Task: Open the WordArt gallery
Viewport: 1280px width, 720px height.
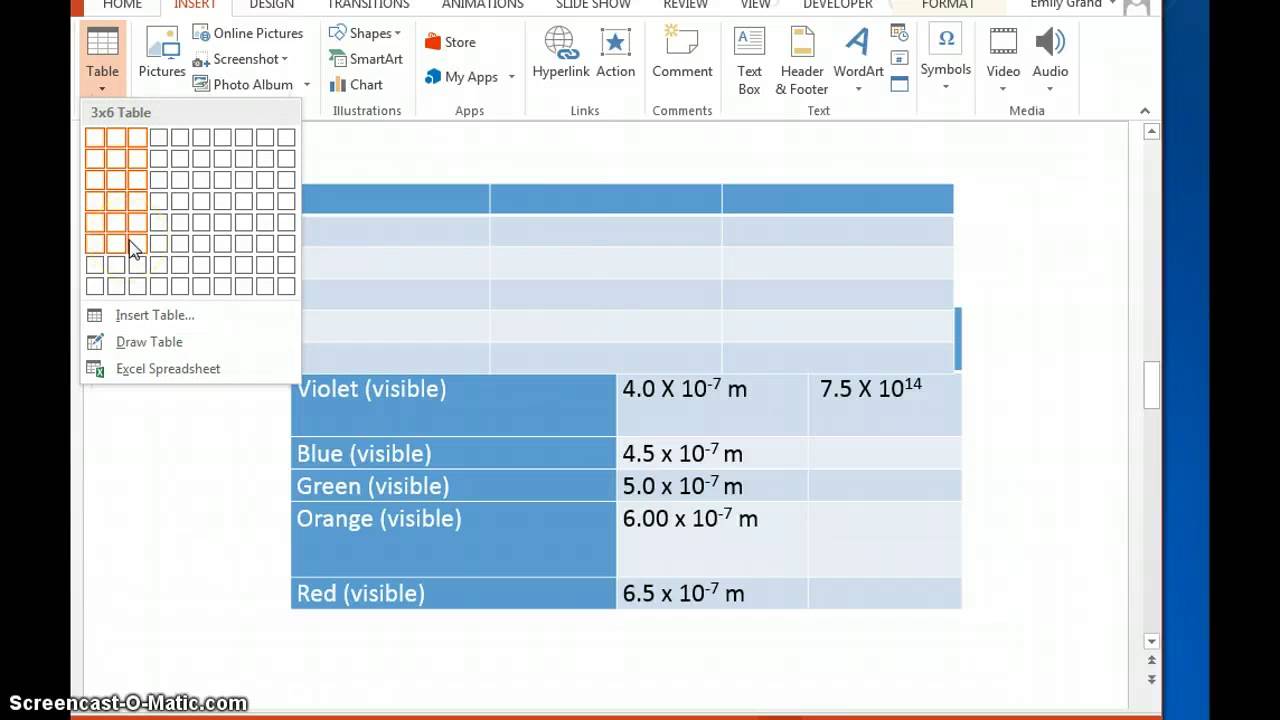Action: click(x=858, y=60)
